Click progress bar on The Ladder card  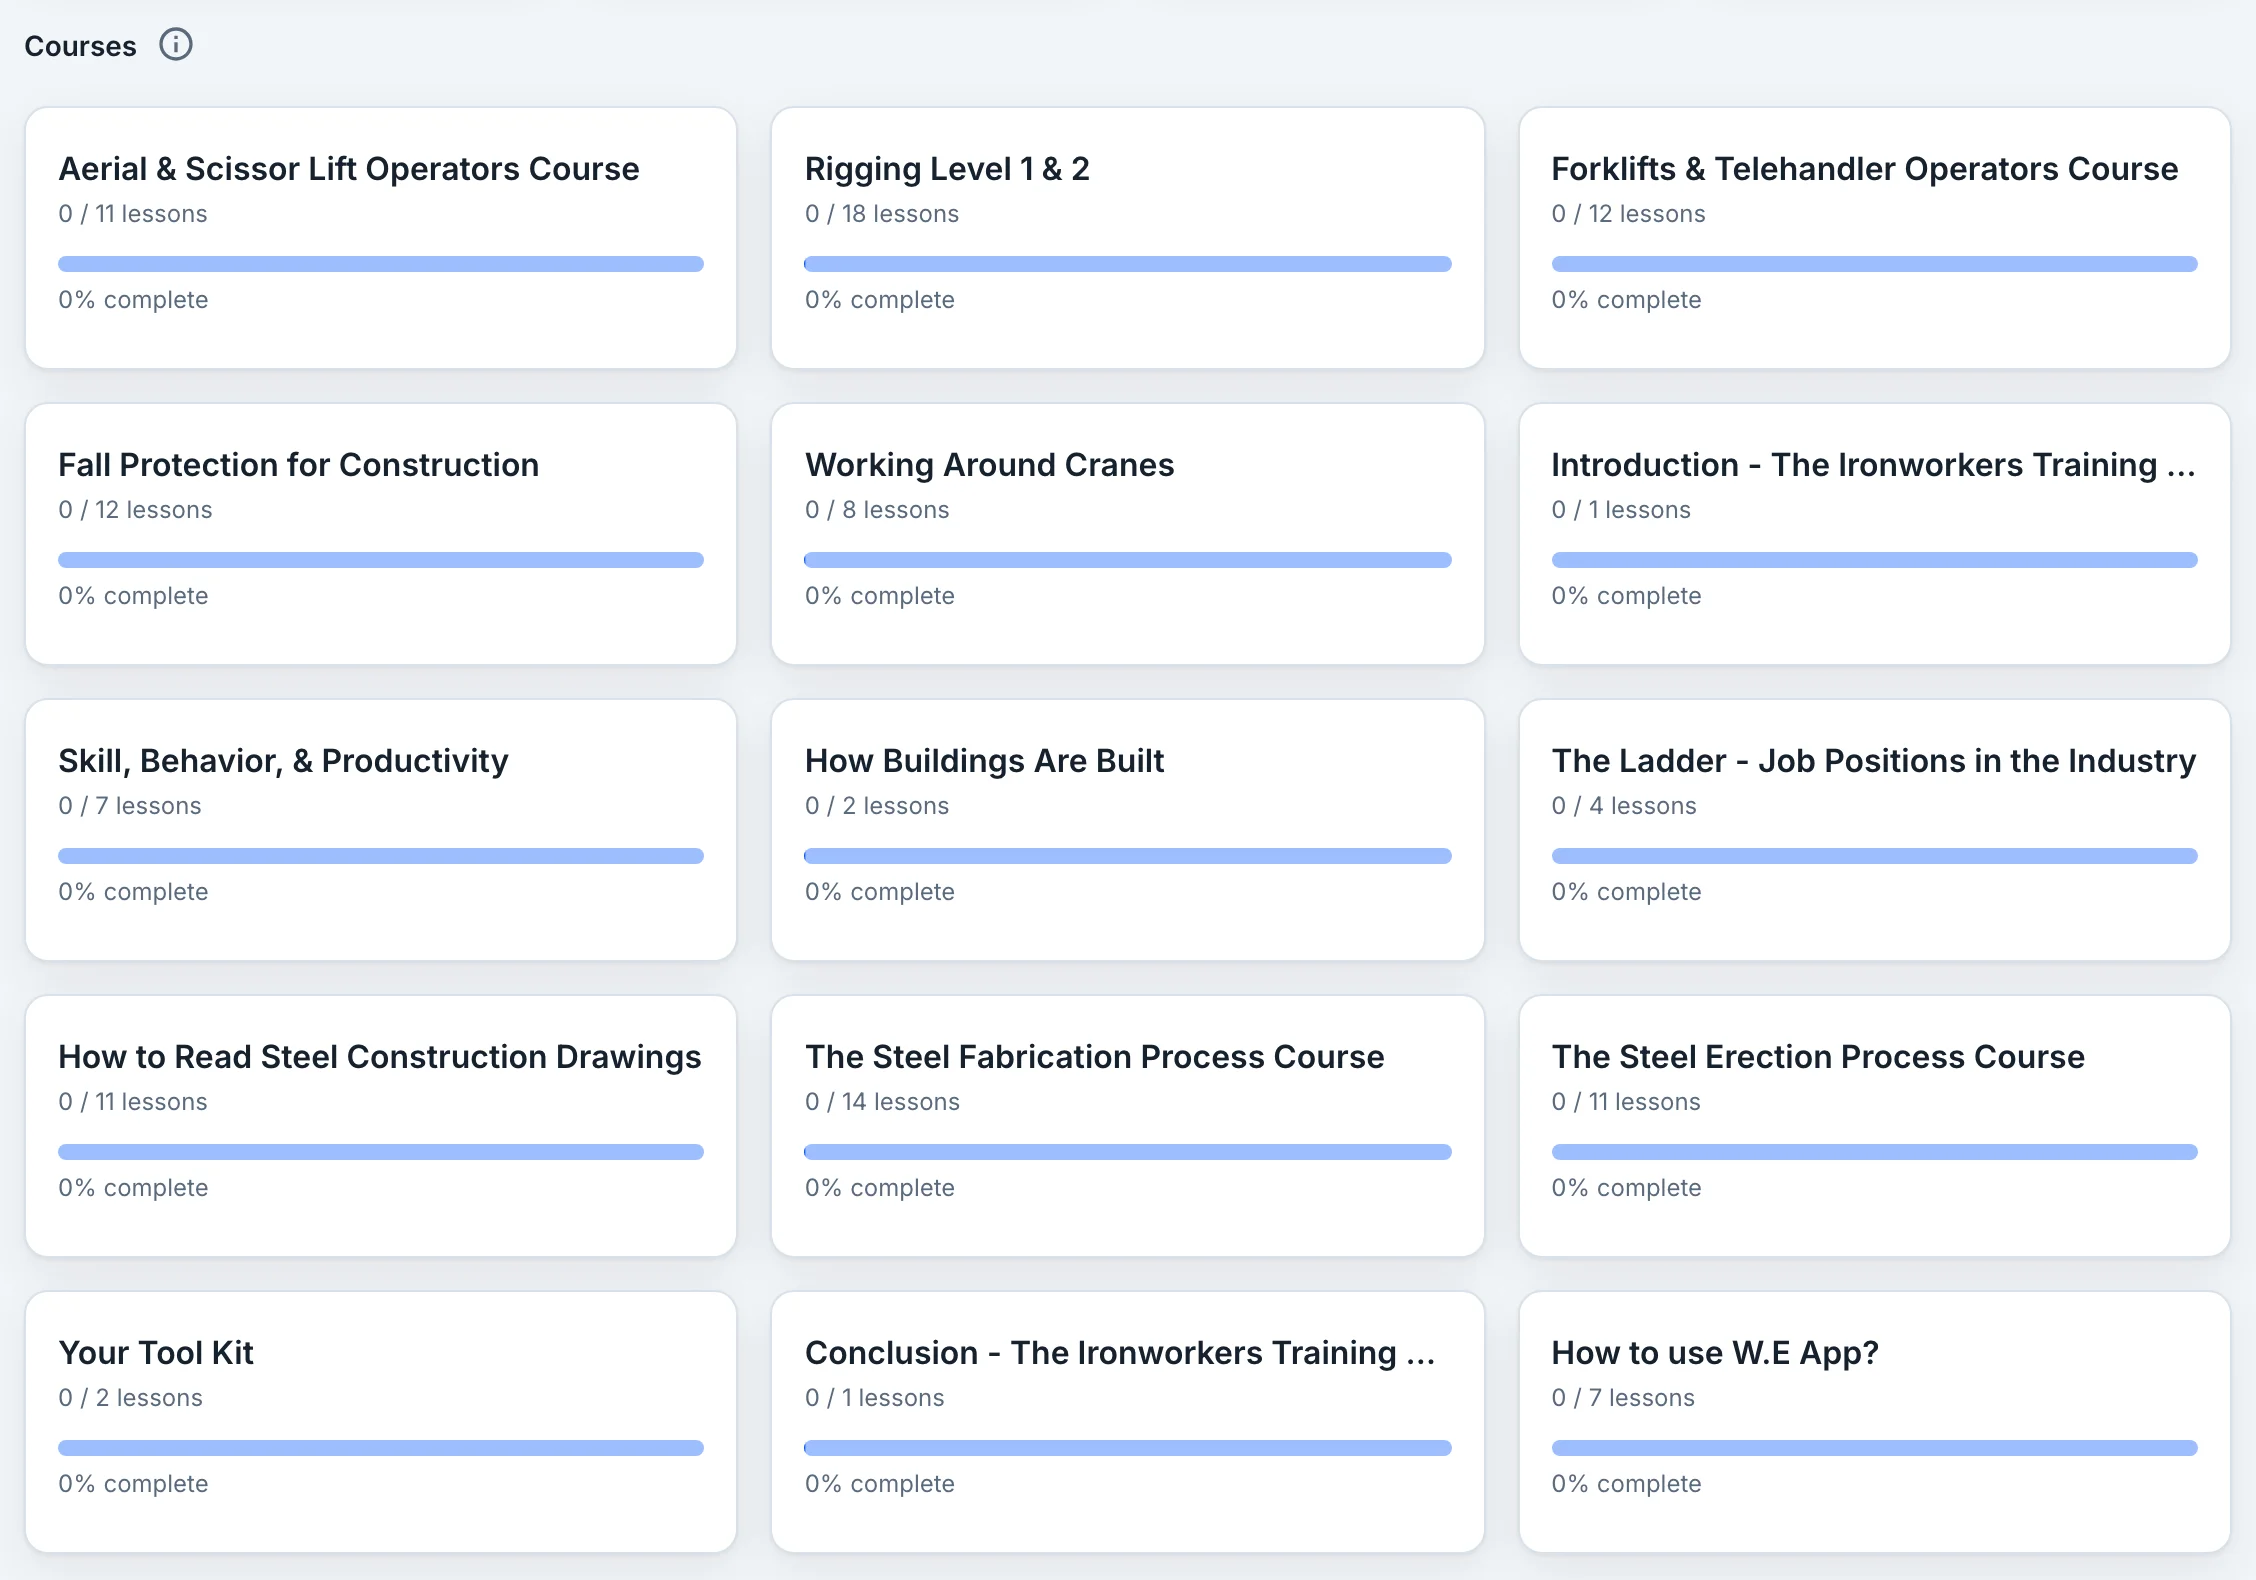pos(1875,856)
